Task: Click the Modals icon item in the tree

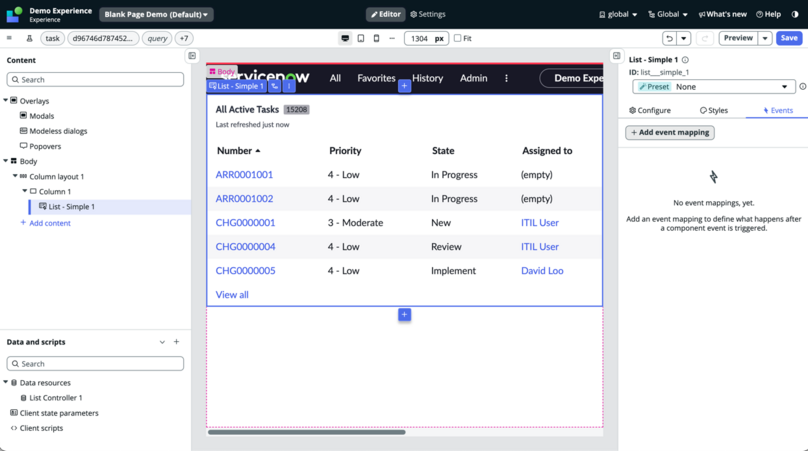Action: (23, 115)
